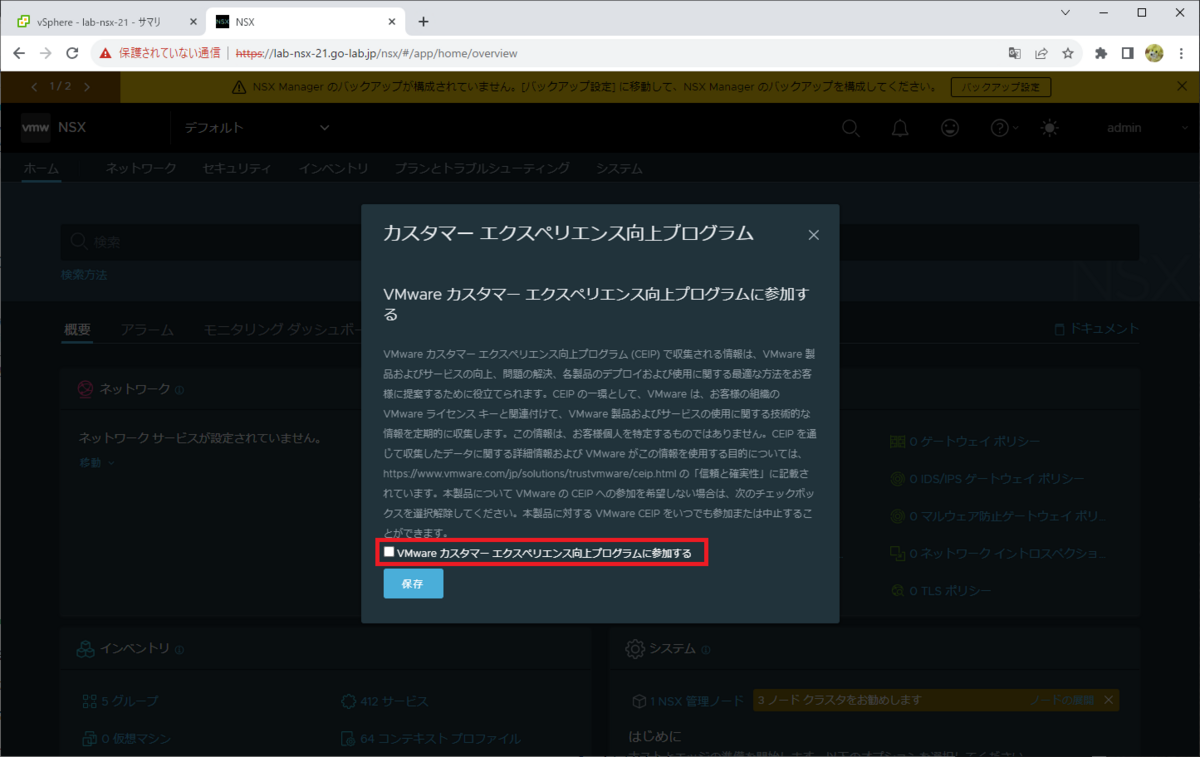Show previous banner notification with left chevron
1200x757 pixels.
point(35,87)
